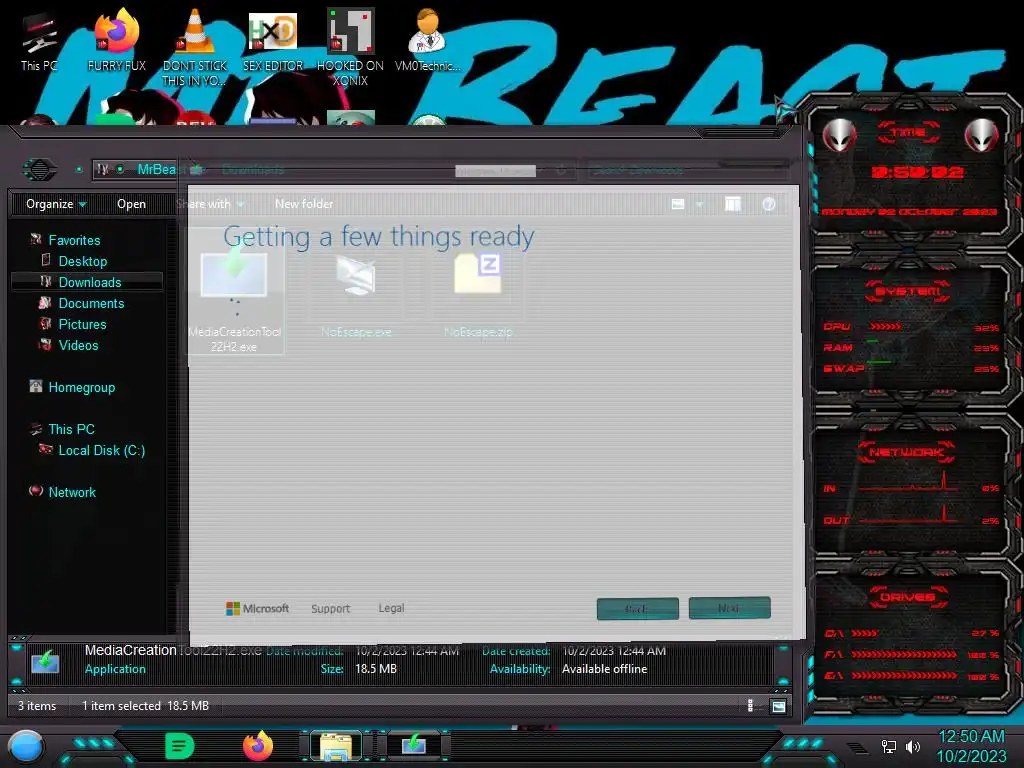1024x768 pixels.
Task: Open Desktop under Favorites
Action: pyautogui.click(x=83, y=261)
